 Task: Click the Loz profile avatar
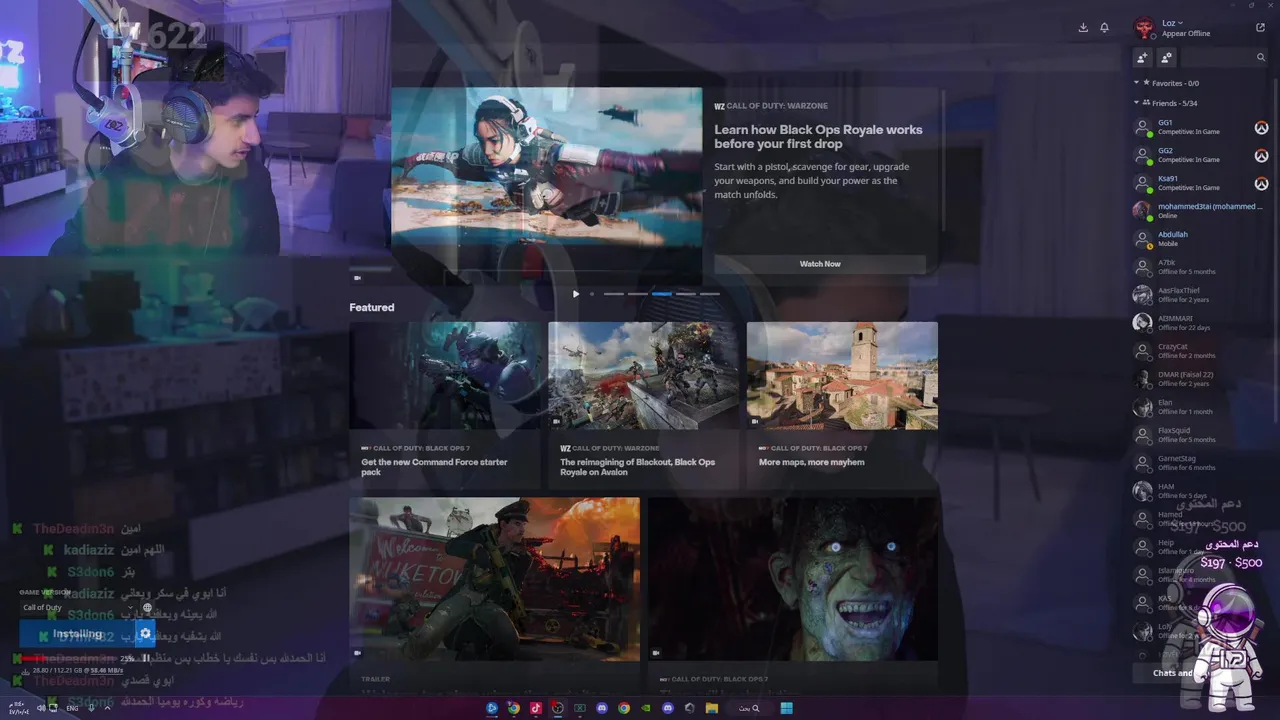(1144, 28)
